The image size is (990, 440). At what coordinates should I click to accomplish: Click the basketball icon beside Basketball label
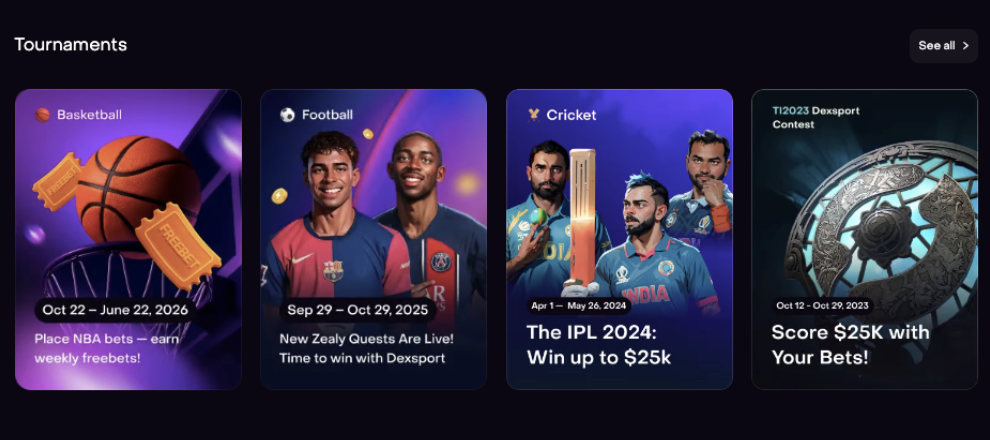tap(42, 115)
